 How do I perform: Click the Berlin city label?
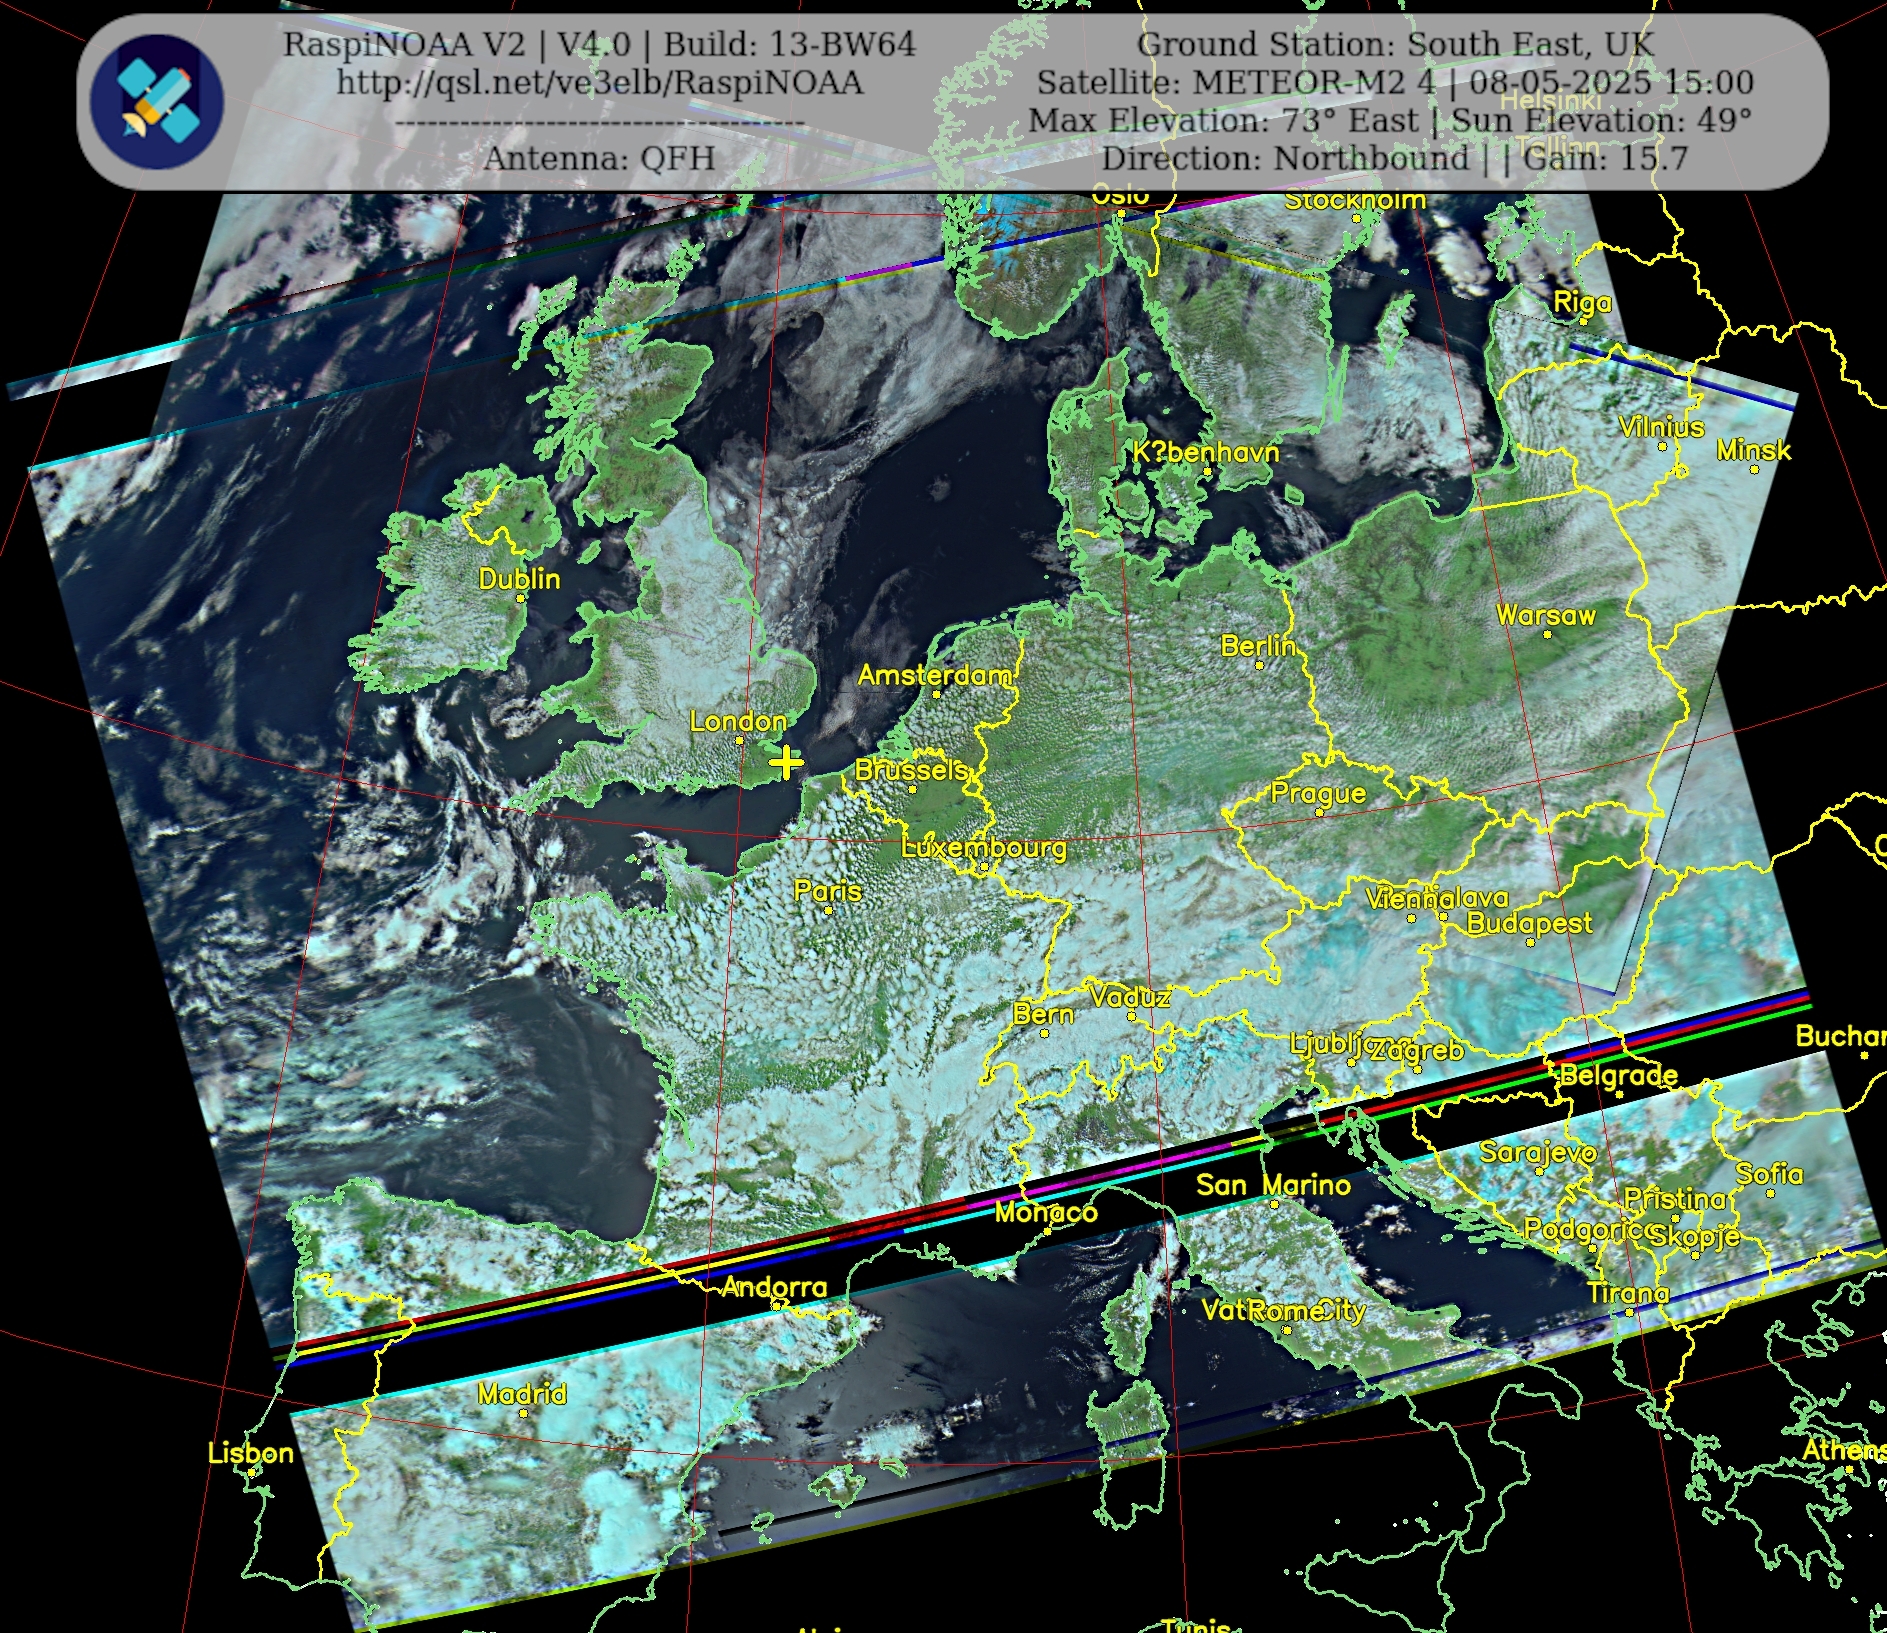pyautogui.click(x=1258, y=646)
